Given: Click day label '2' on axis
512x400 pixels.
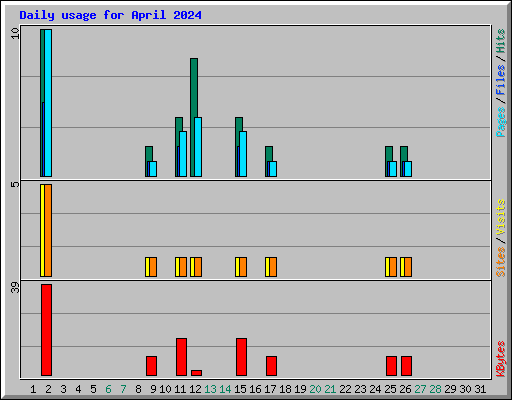Looking at the screenshot, I should coord(48,389).
